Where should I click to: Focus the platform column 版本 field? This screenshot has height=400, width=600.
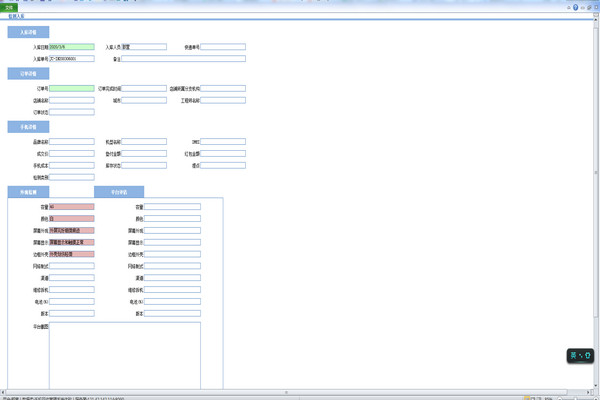tap(172, 313)
